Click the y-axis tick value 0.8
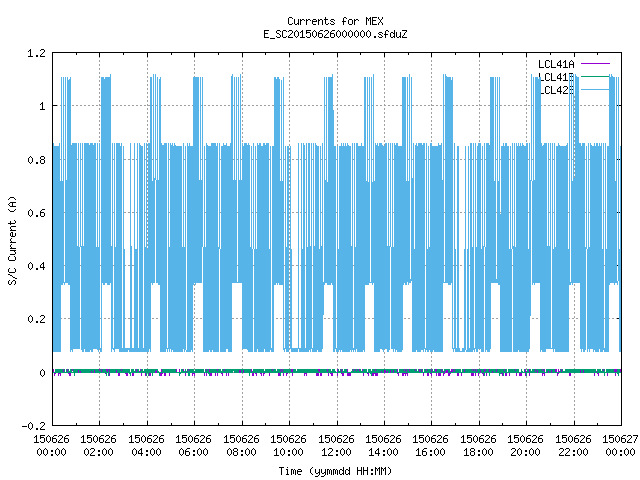 pyautogui.click(x=36, y=160)
